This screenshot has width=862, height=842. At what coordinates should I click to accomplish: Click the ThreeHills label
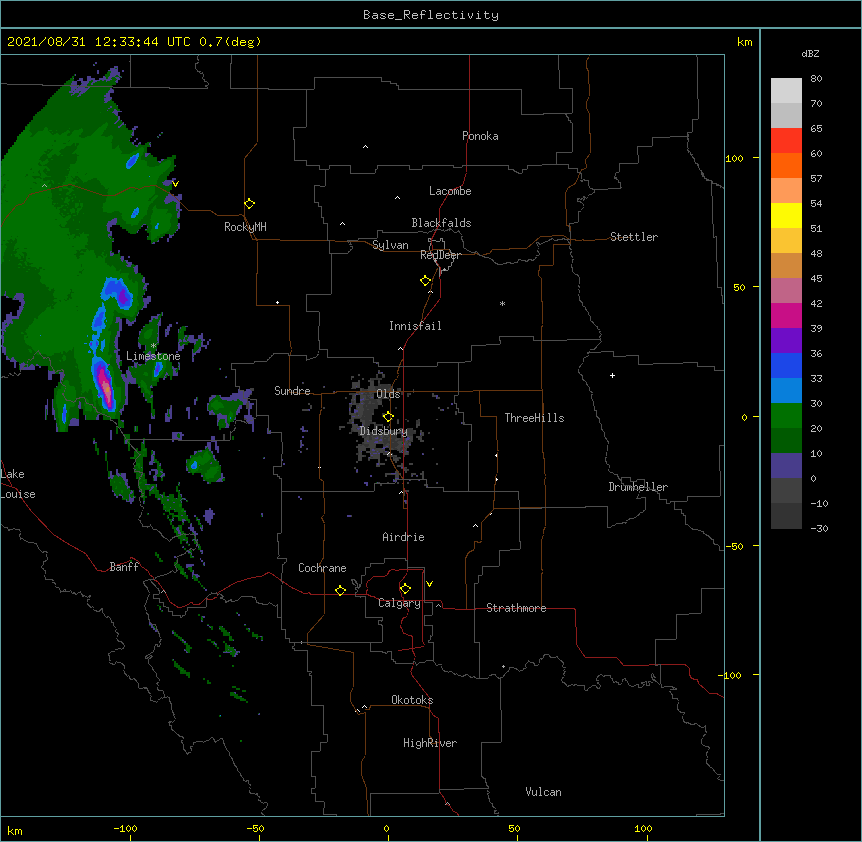coord(534,418)
